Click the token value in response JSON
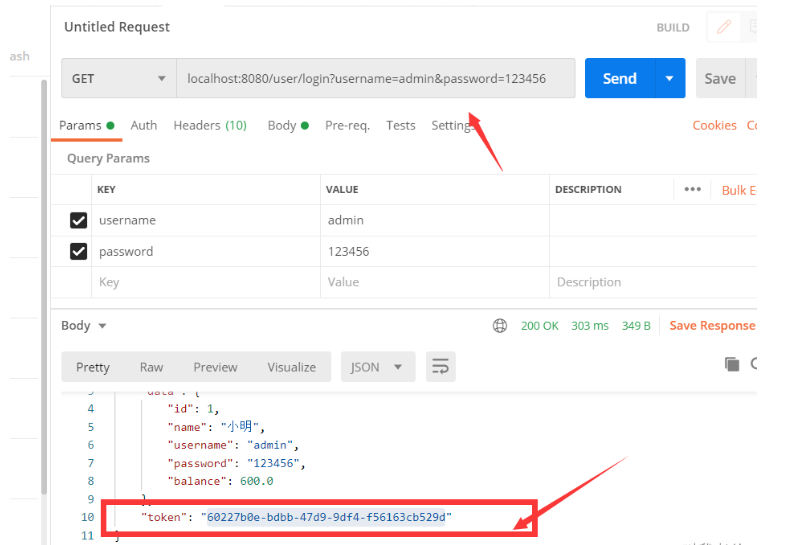Image resolution: width=786 pixels, height=545 pixels. tap(326, 517)
